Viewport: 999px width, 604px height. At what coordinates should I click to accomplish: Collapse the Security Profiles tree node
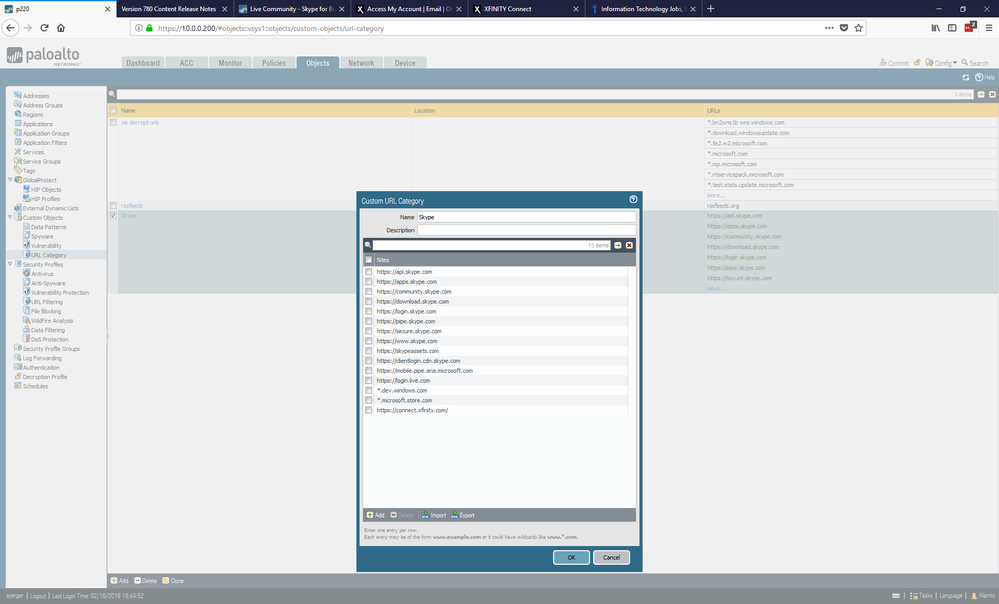point(10,264)
